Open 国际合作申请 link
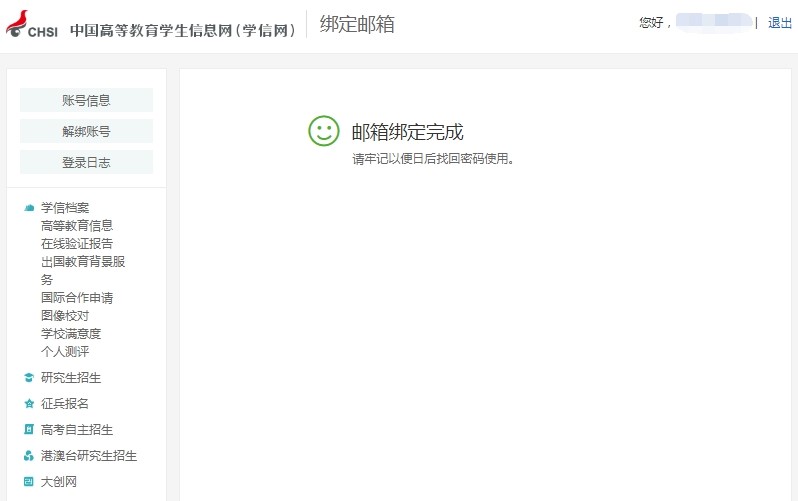Screen dimensions: 798x501 (77, 298)
